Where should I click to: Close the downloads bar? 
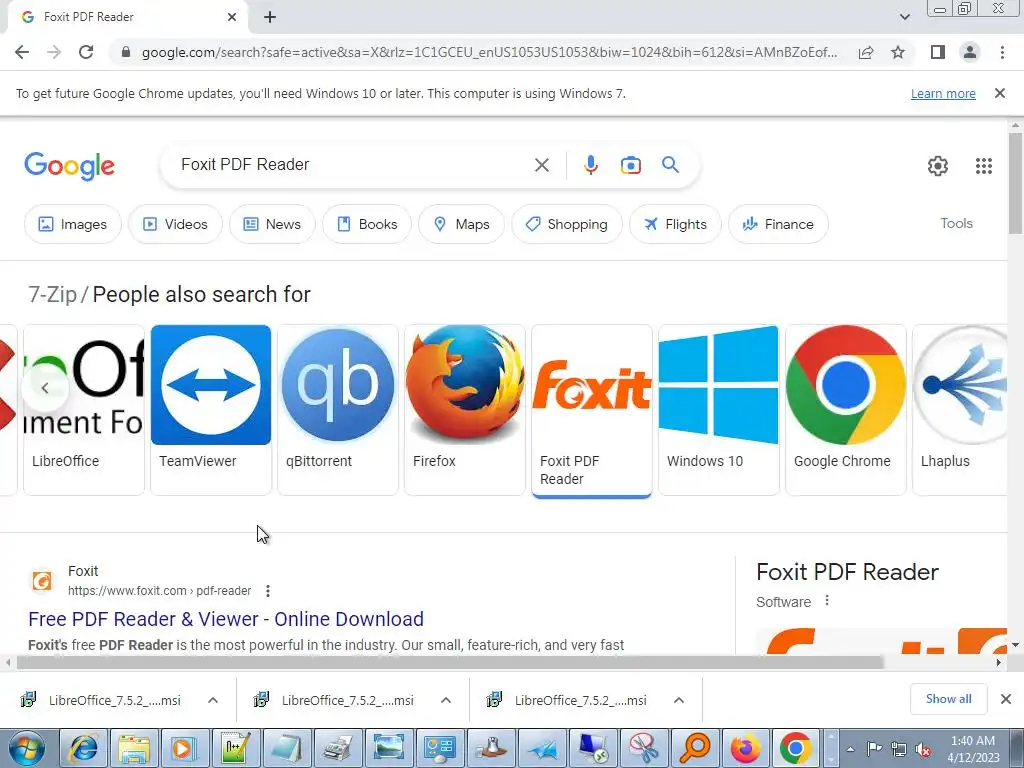point(1006,699)
